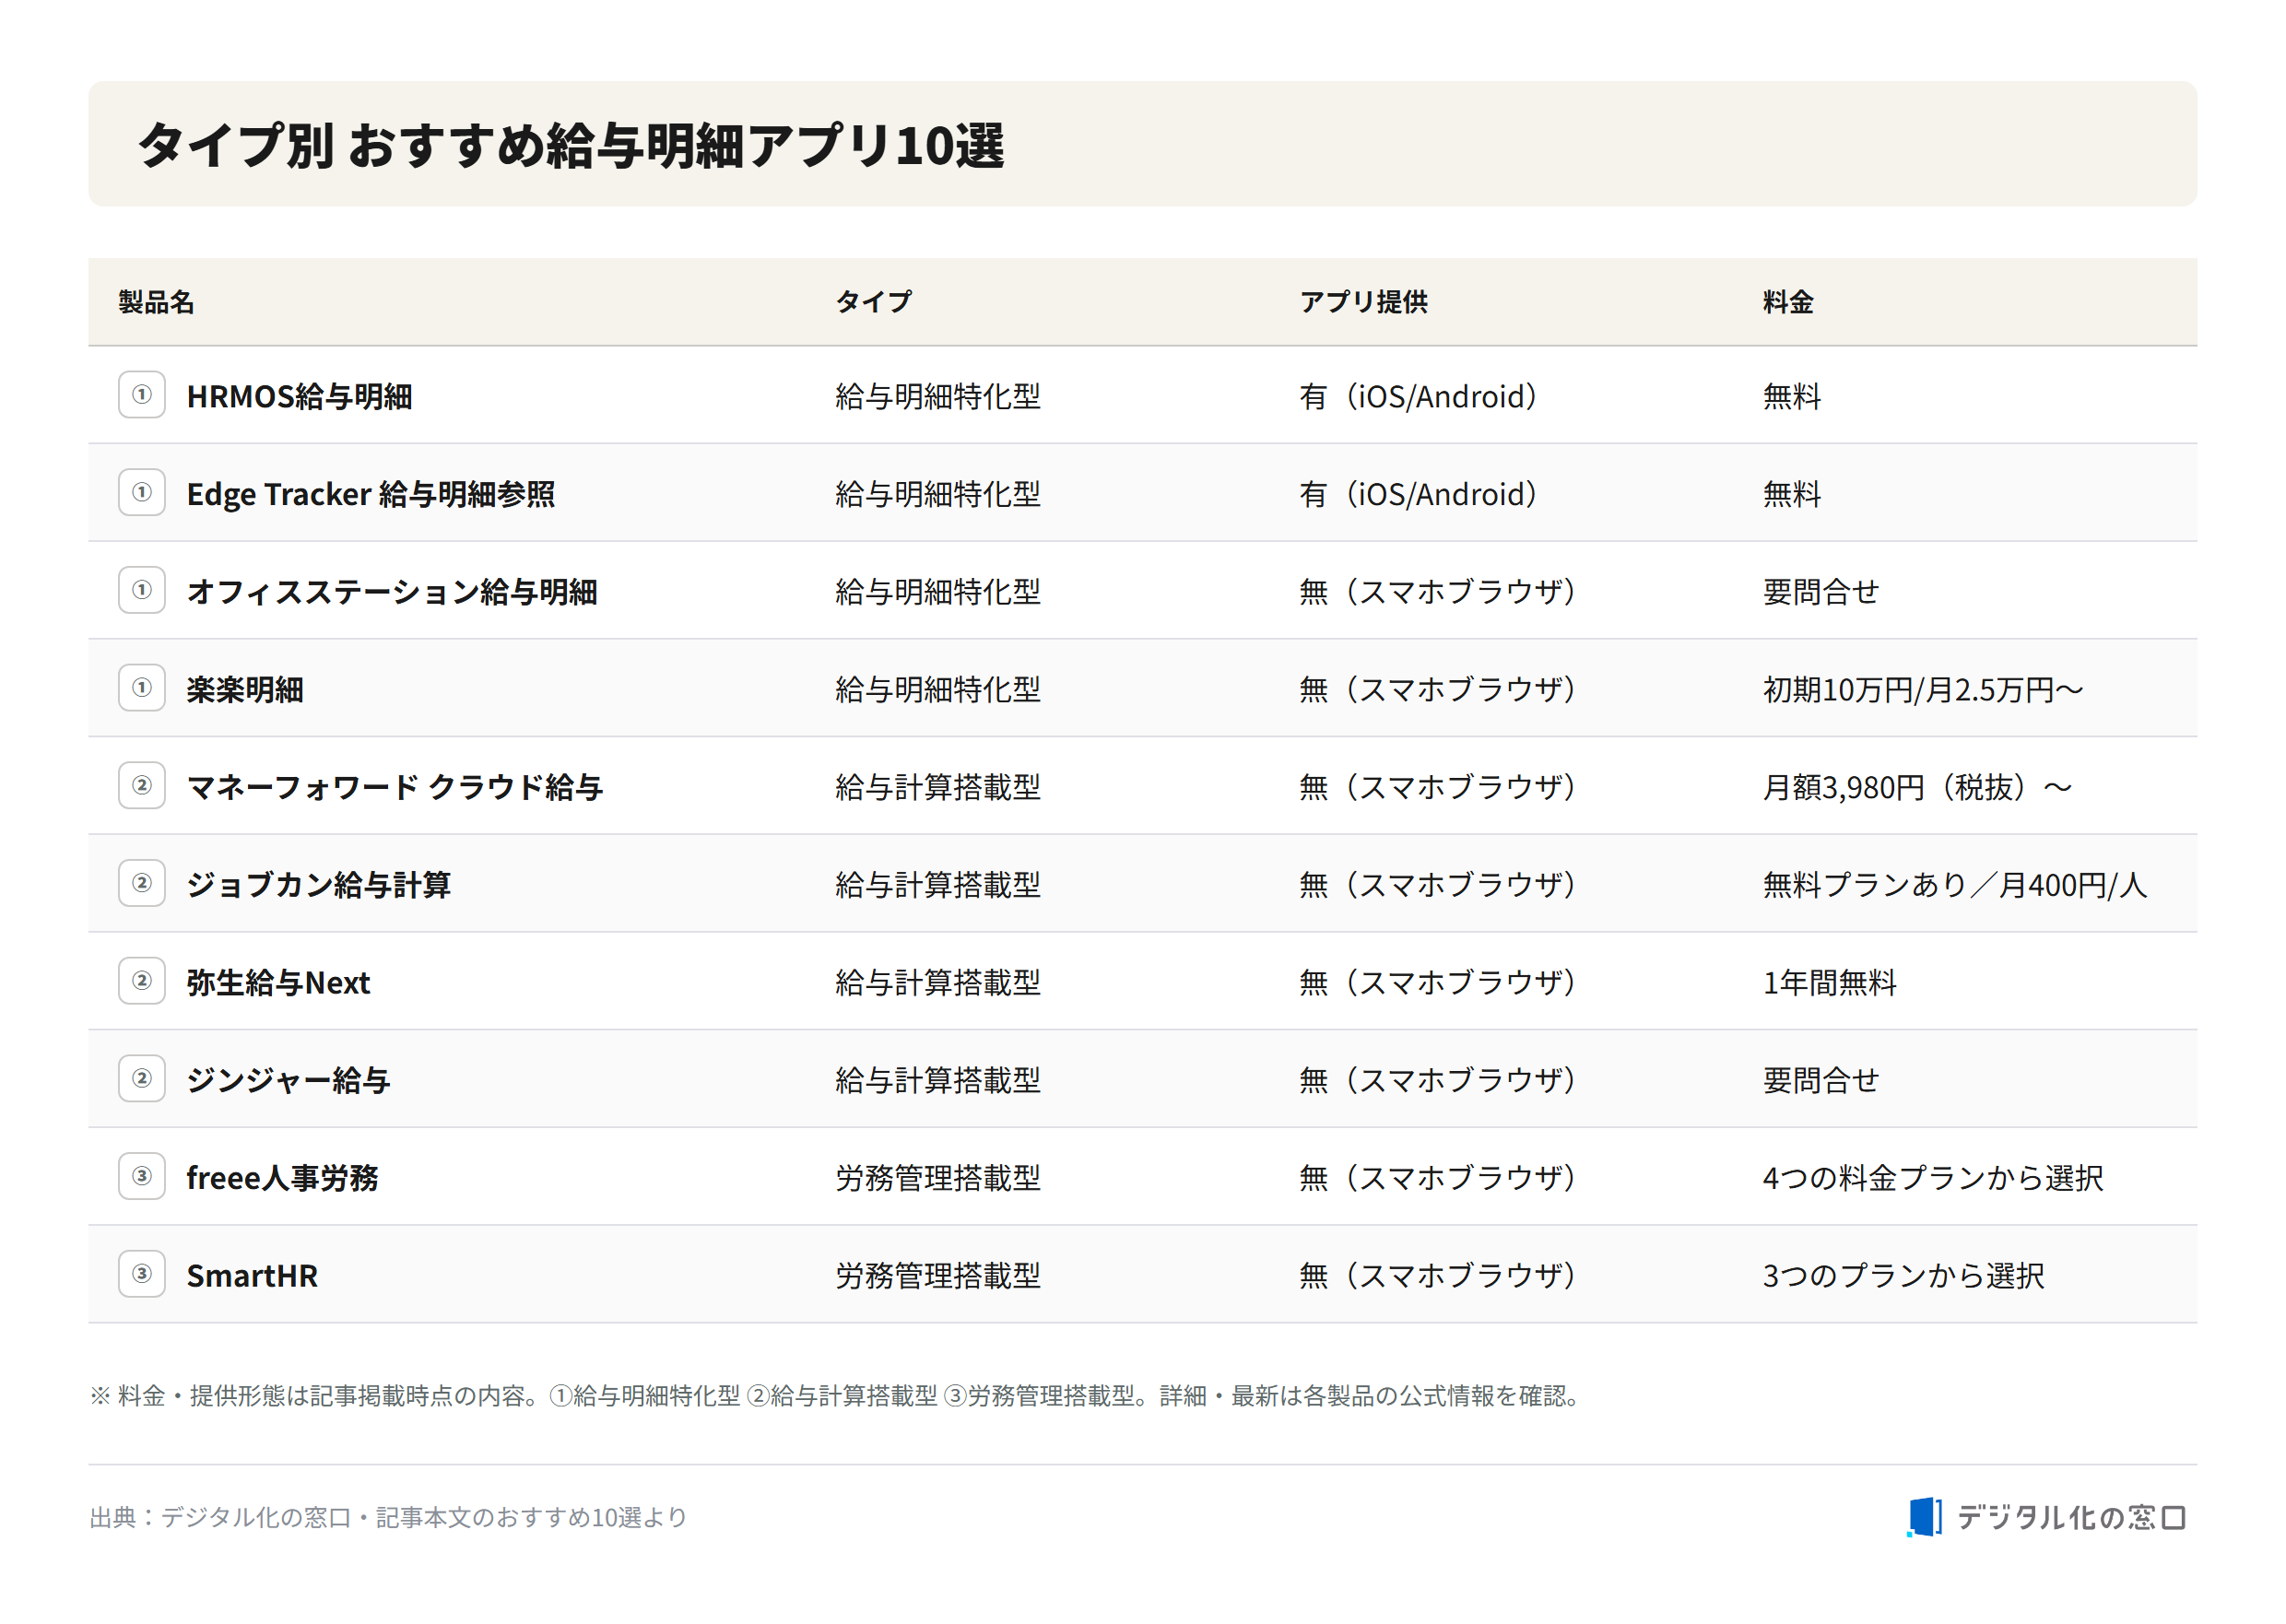The width and height of the screenshot is (2286, 1624).
Task: Click the ① badge beside Edge Tracker 給与明細参照
Action: click(x=142, y=493)
